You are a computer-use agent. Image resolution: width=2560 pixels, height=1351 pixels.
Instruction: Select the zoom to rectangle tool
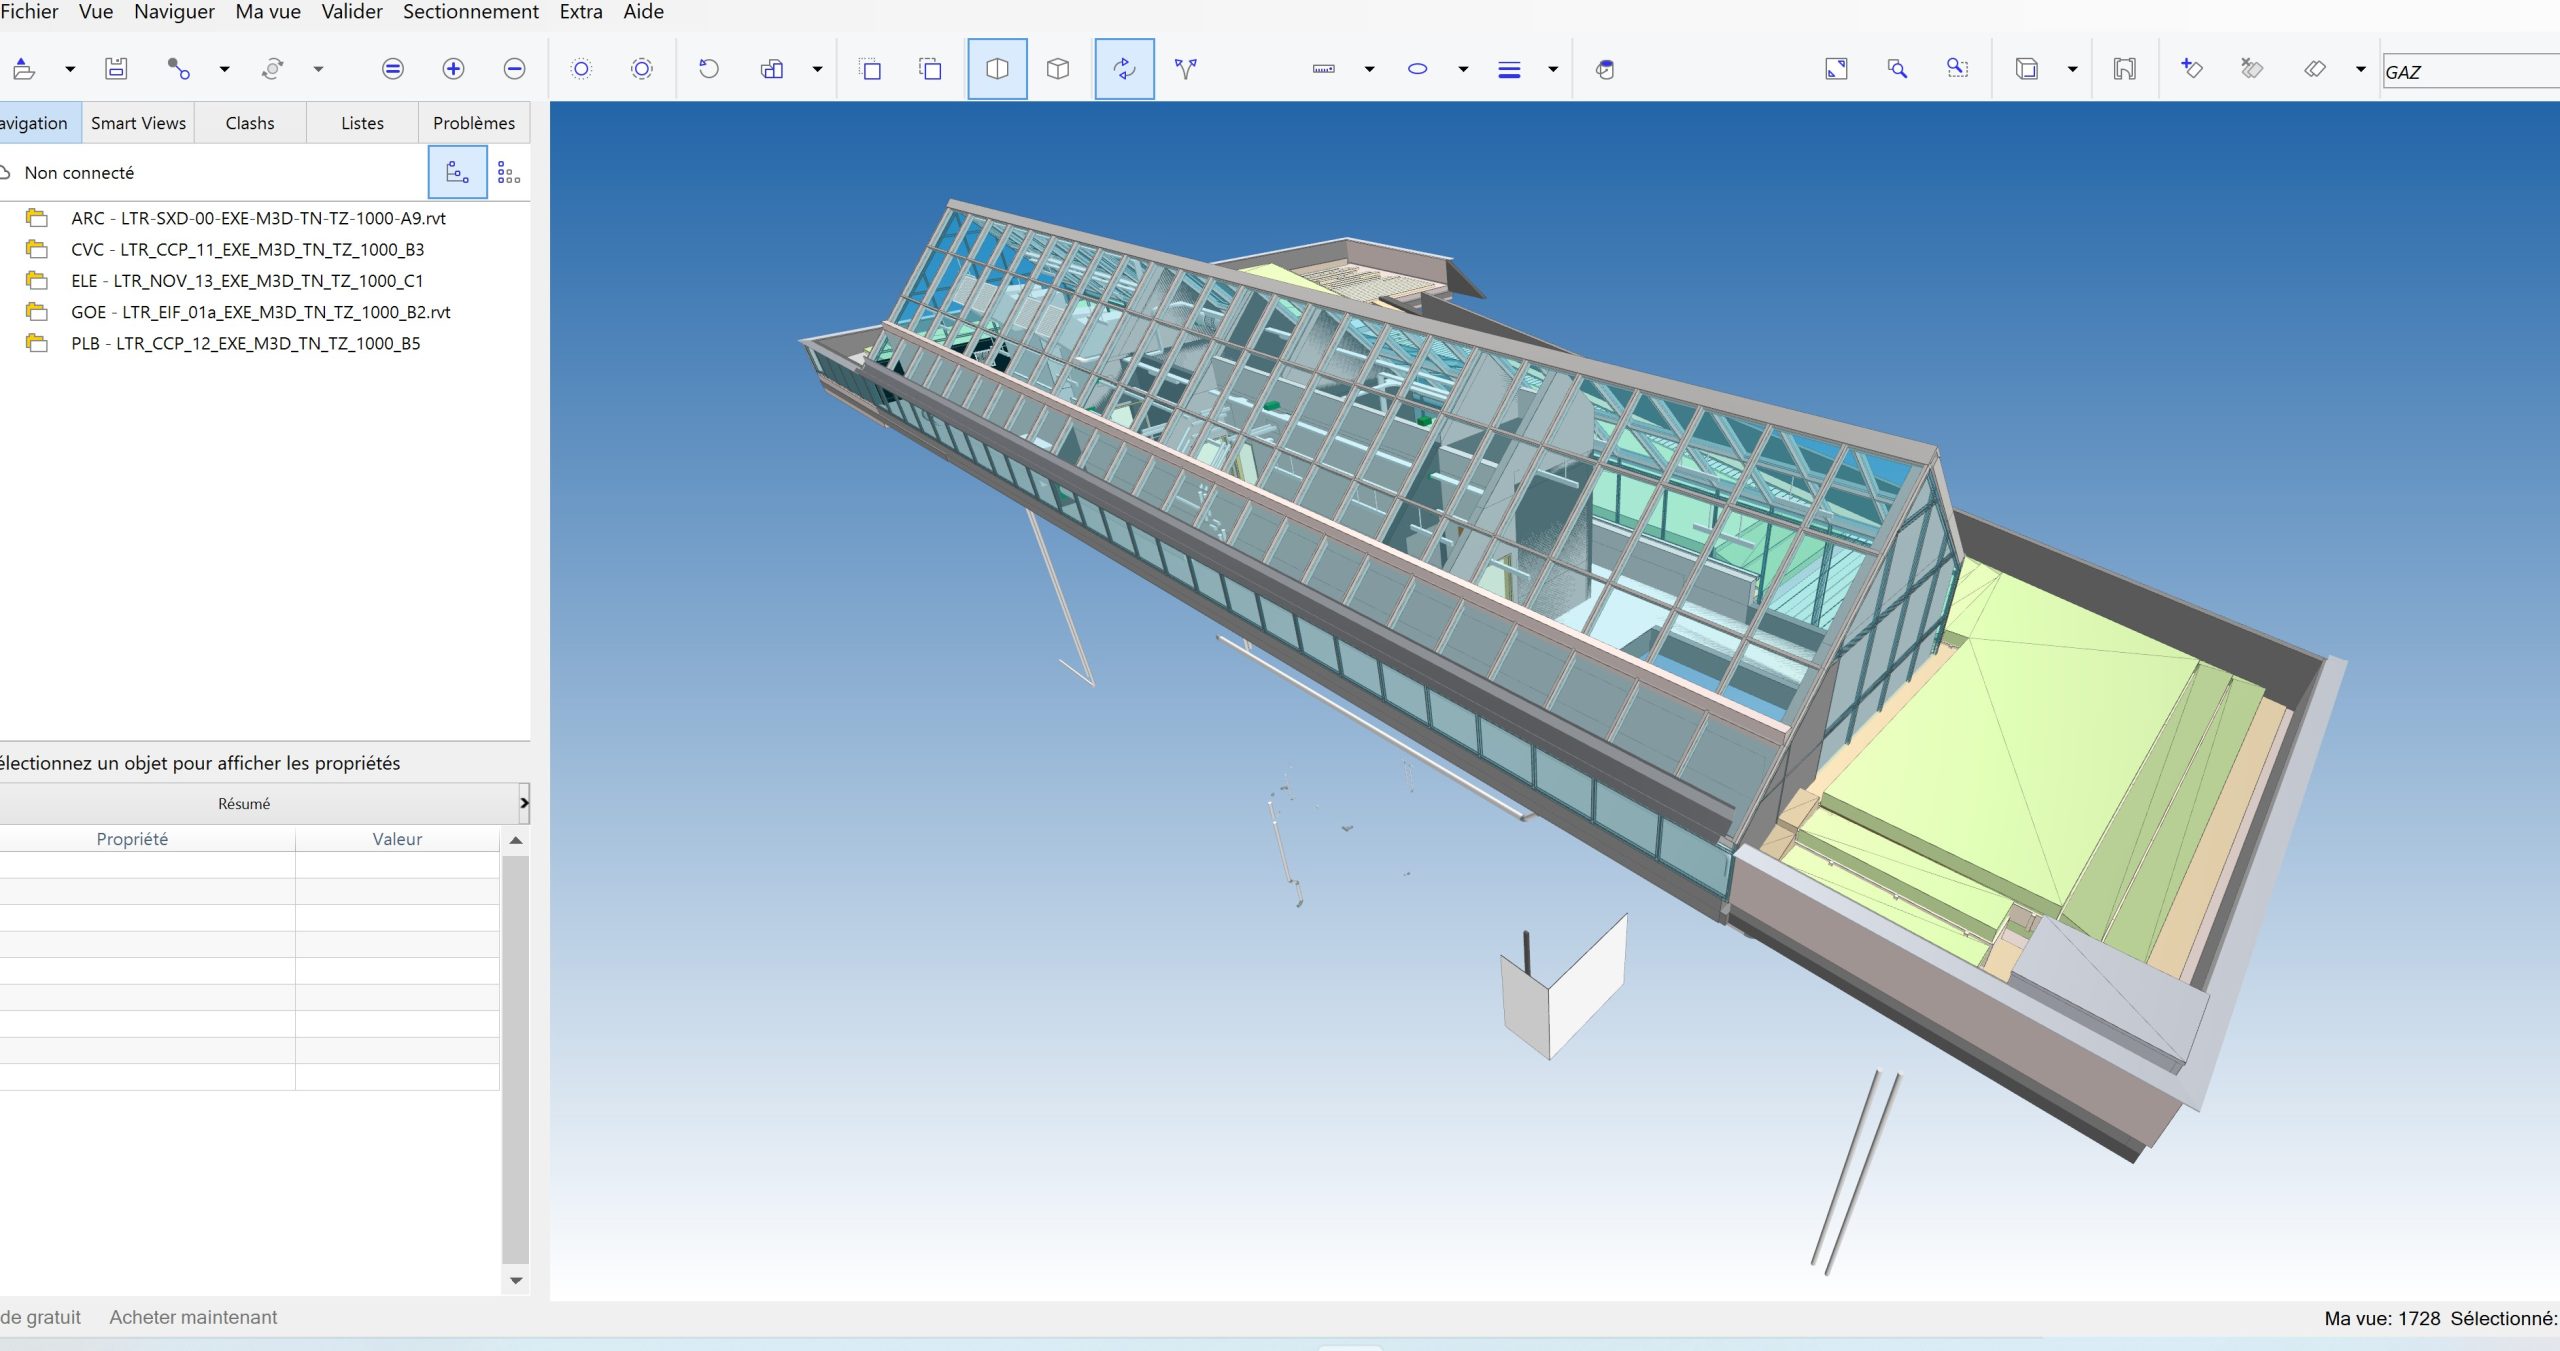1957,69
